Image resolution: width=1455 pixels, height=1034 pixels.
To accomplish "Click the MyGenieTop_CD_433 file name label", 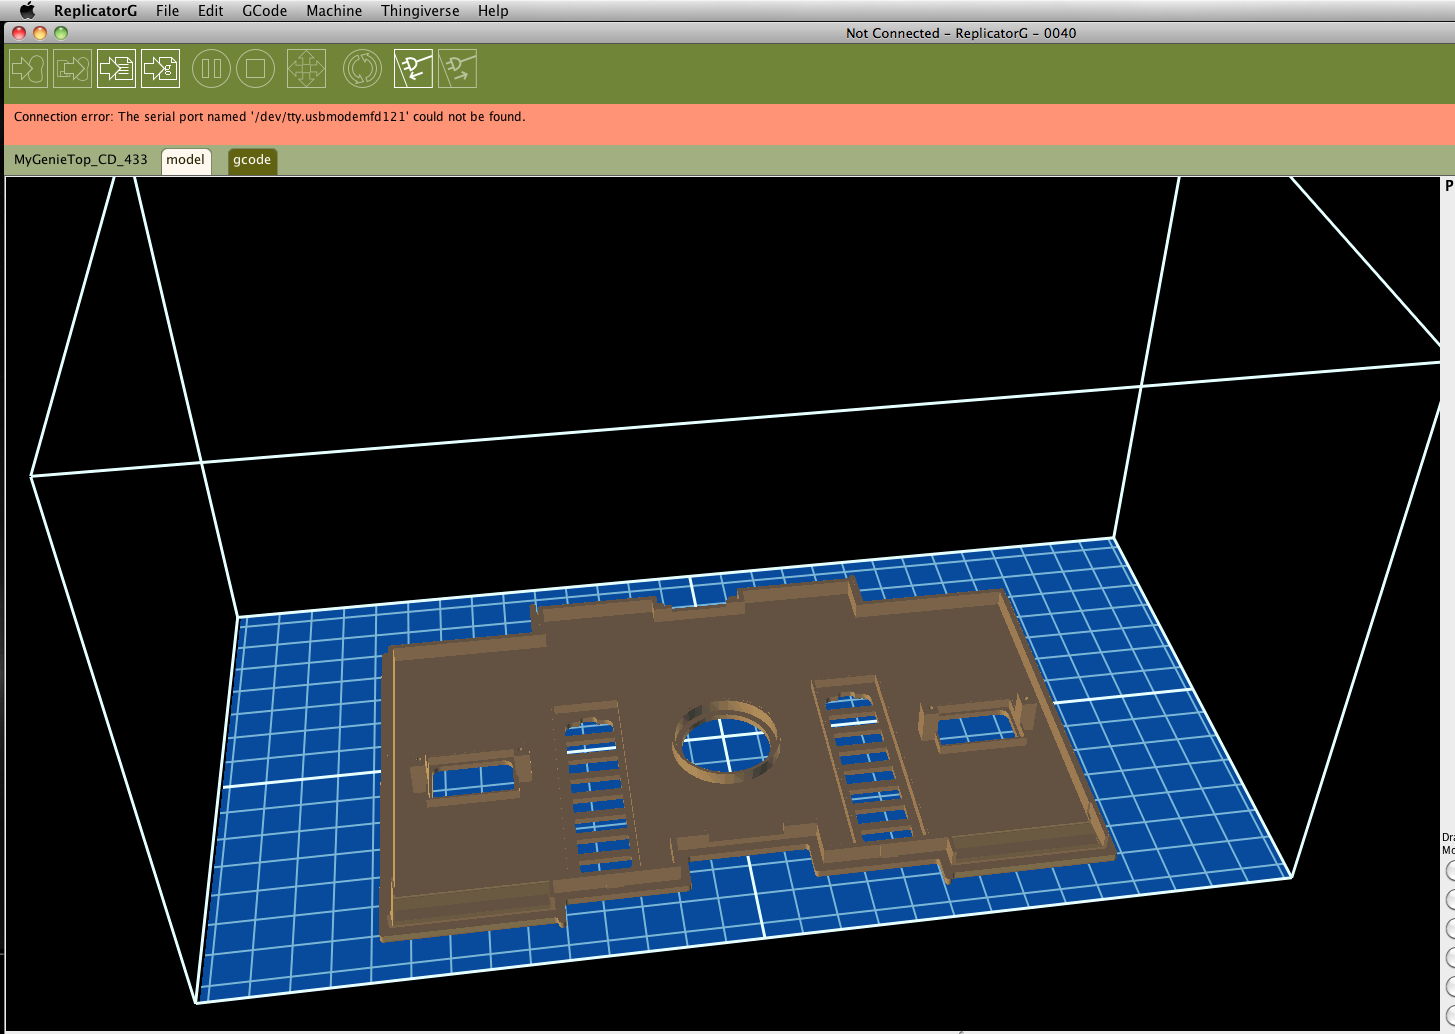I will coord(81,160).
